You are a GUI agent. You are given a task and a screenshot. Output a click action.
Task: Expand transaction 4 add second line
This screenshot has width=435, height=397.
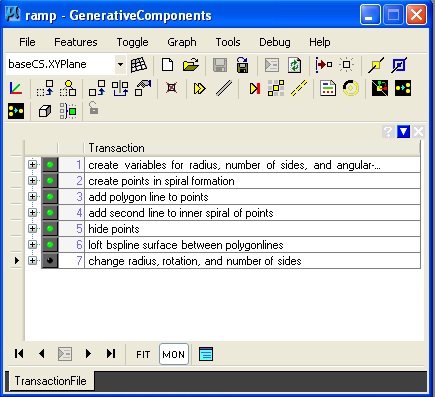(32, 213)
